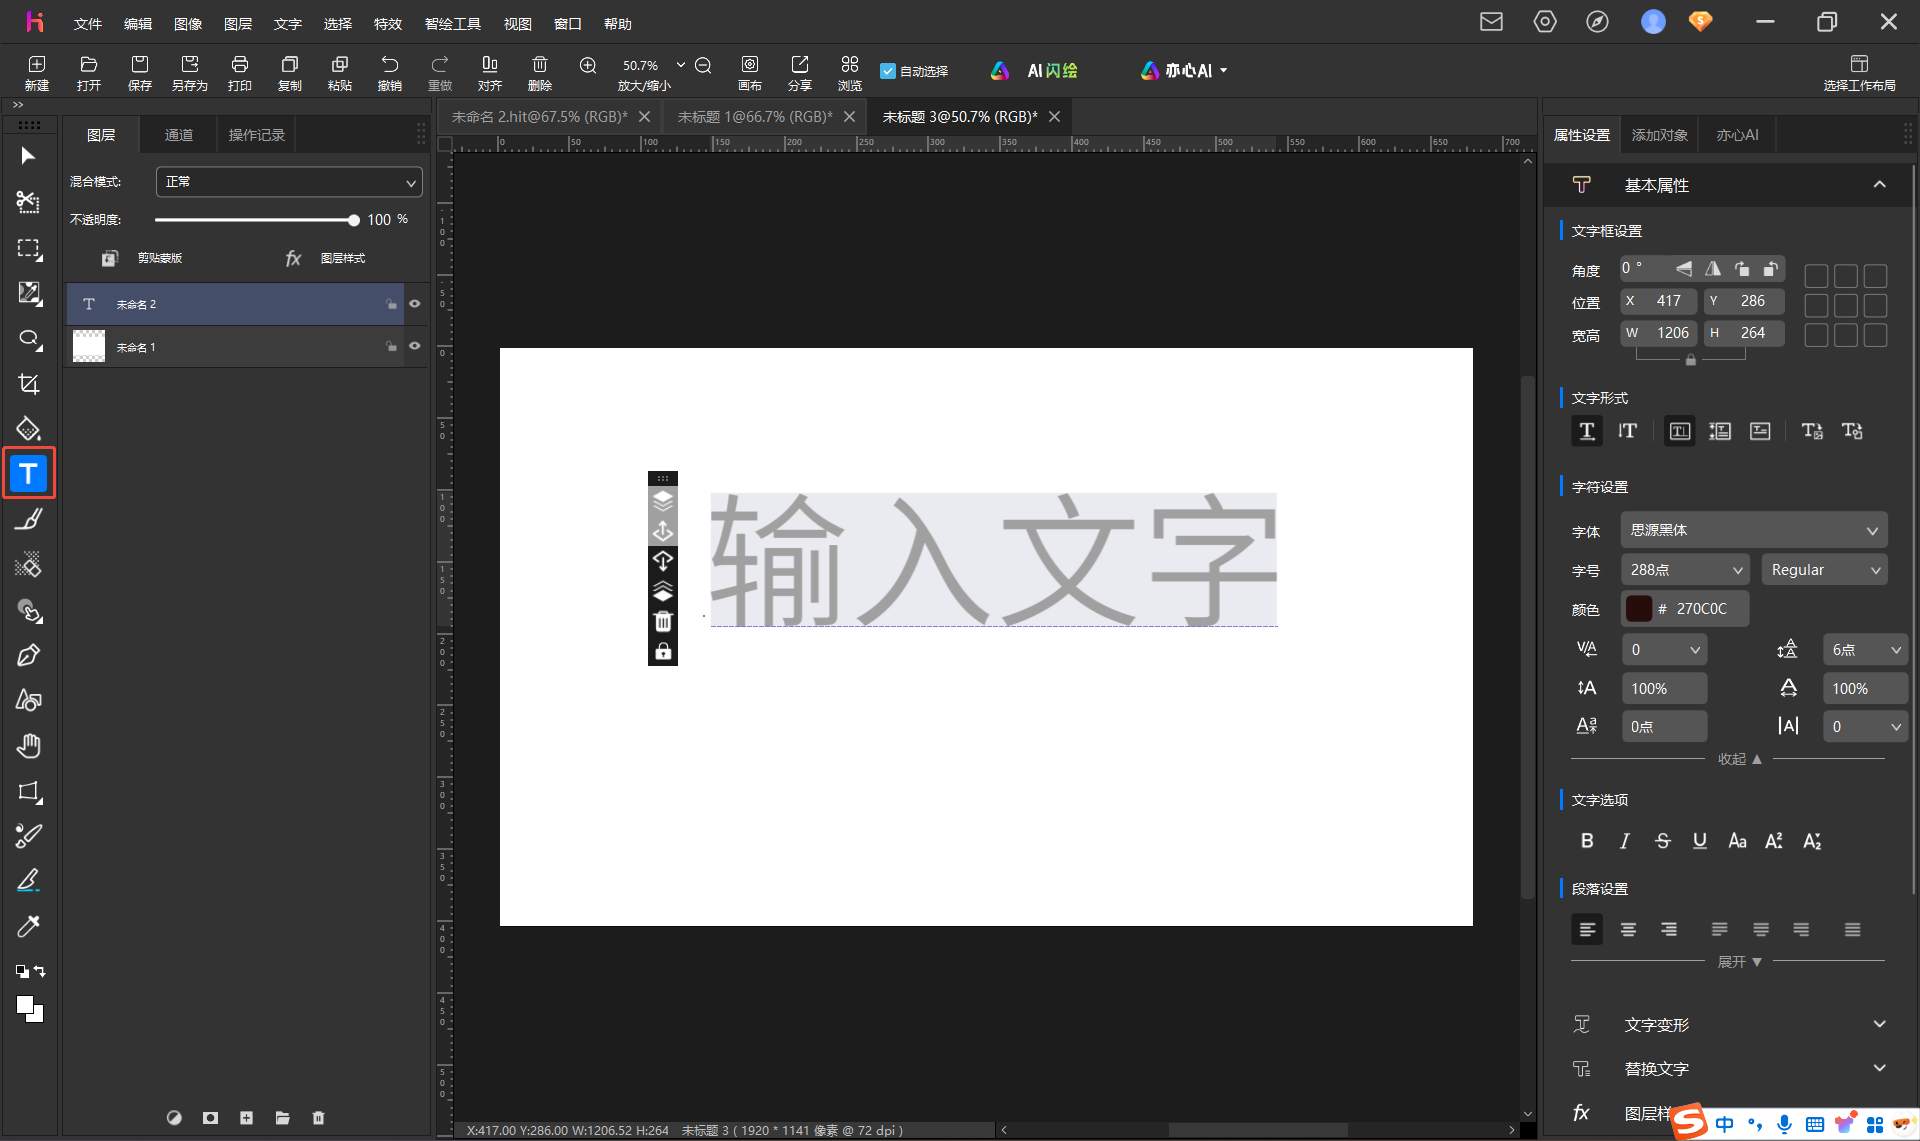Open the 特效 menu
This screenshot has width=1920, height=1141.
[388, 23]
